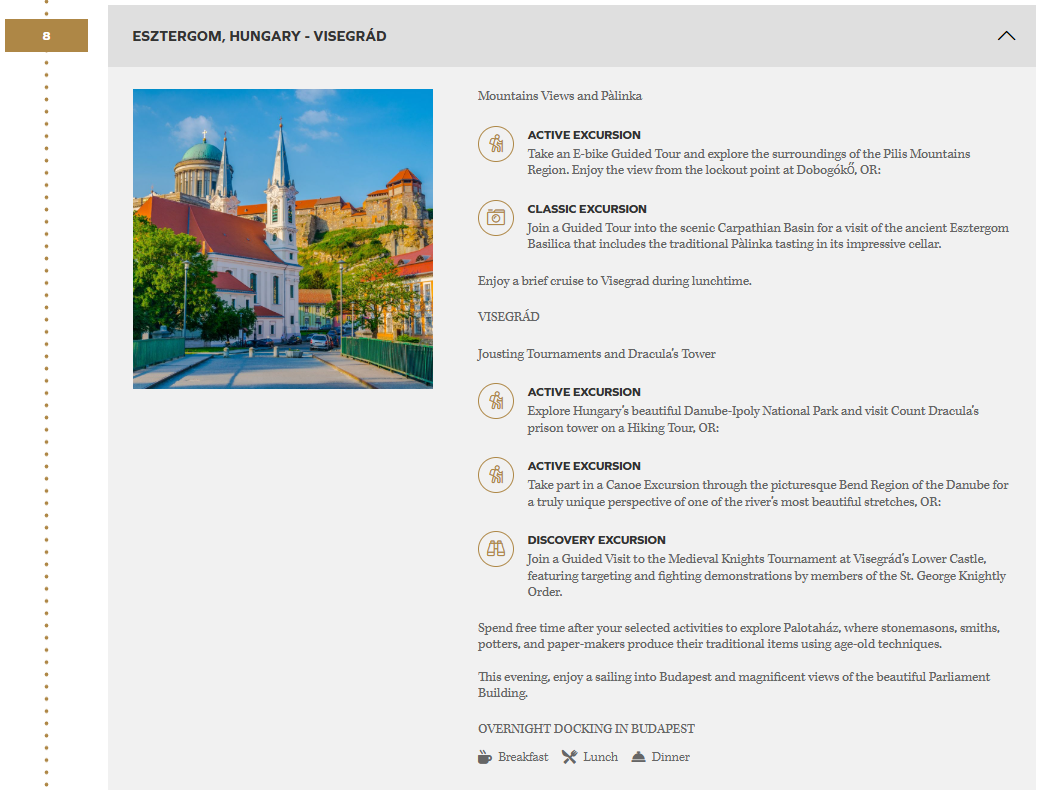This screenshot has height=794, width=1040.
Task: Click the camera icon for Classic Excursion
Action: (x=496, y=218)
